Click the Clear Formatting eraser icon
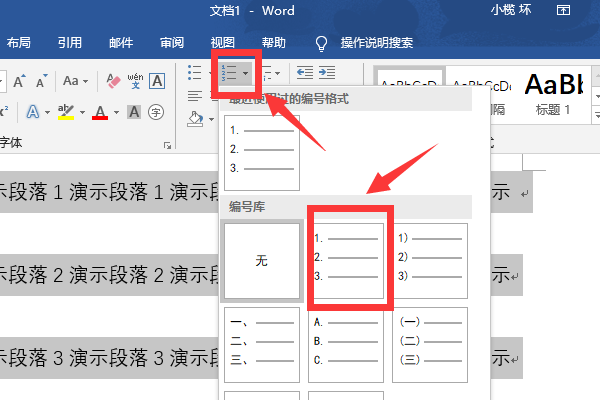The height and width of the screenshot is (400, 600). [113, 81]
